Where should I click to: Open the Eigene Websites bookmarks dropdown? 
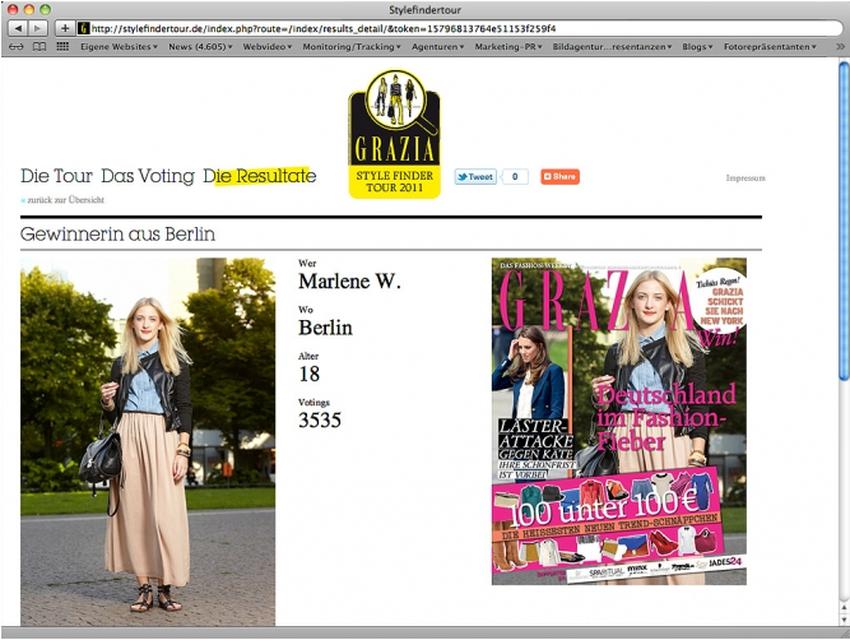(119, 47)
